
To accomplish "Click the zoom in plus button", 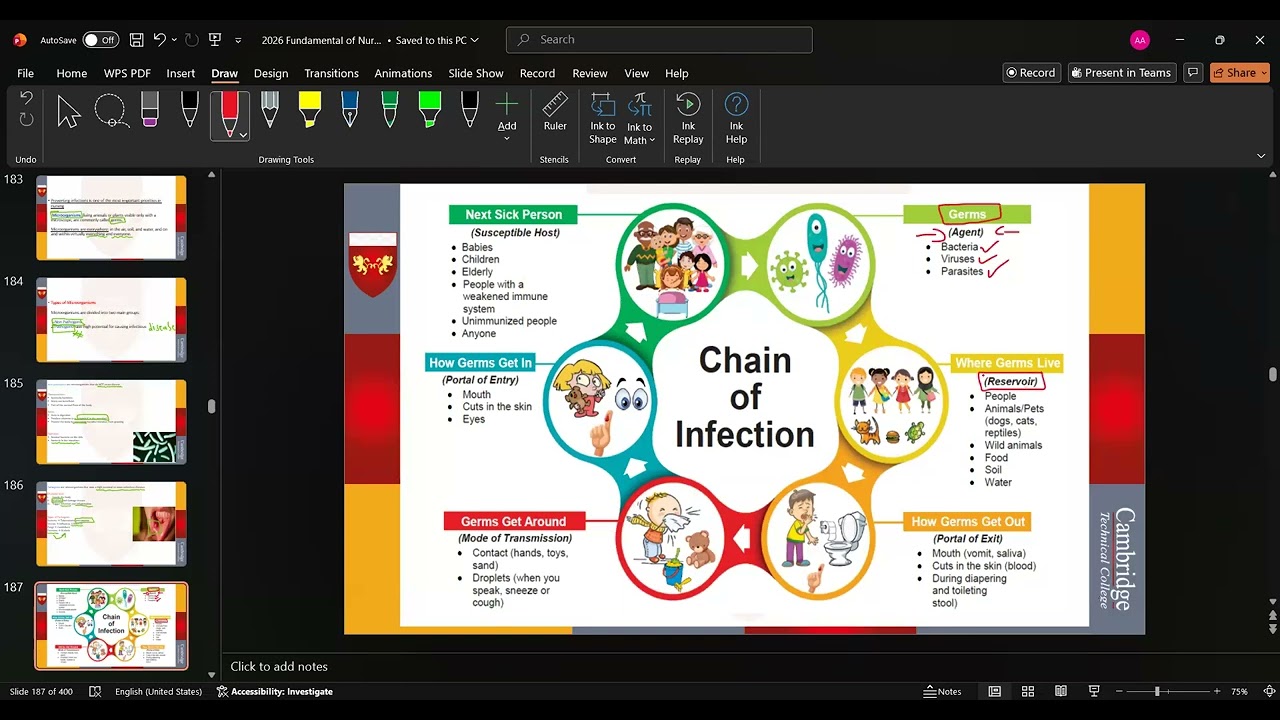I will tap(1217, 691).
